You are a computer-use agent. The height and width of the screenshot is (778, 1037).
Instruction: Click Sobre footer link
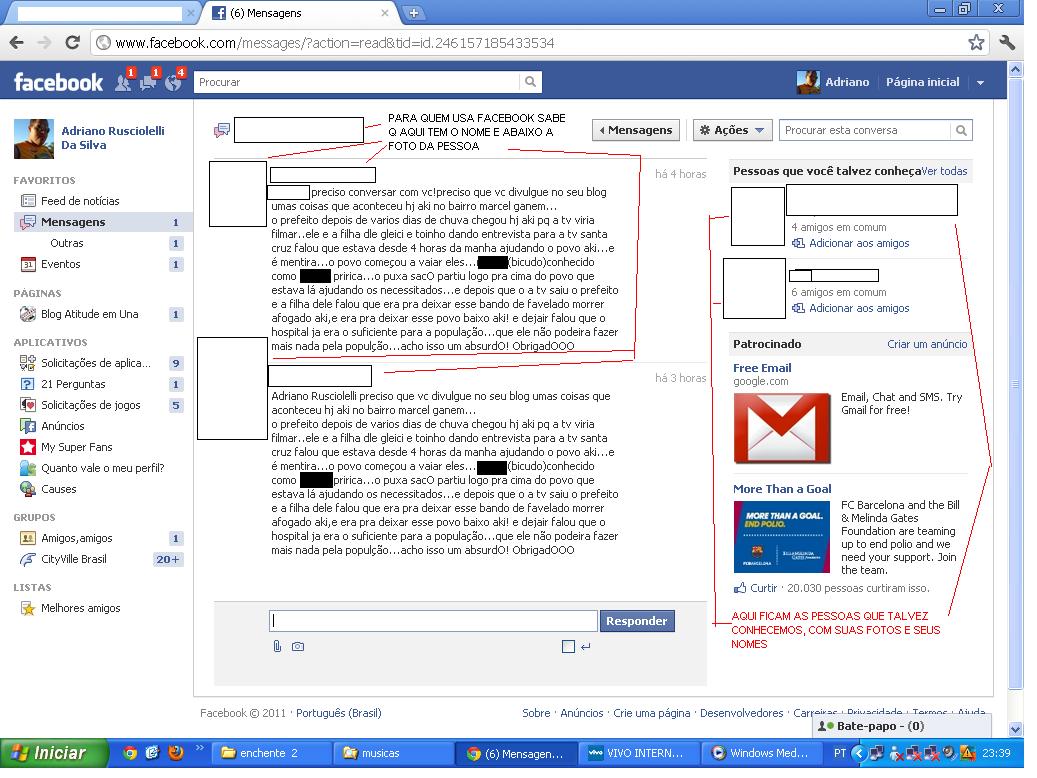point(536,713)
